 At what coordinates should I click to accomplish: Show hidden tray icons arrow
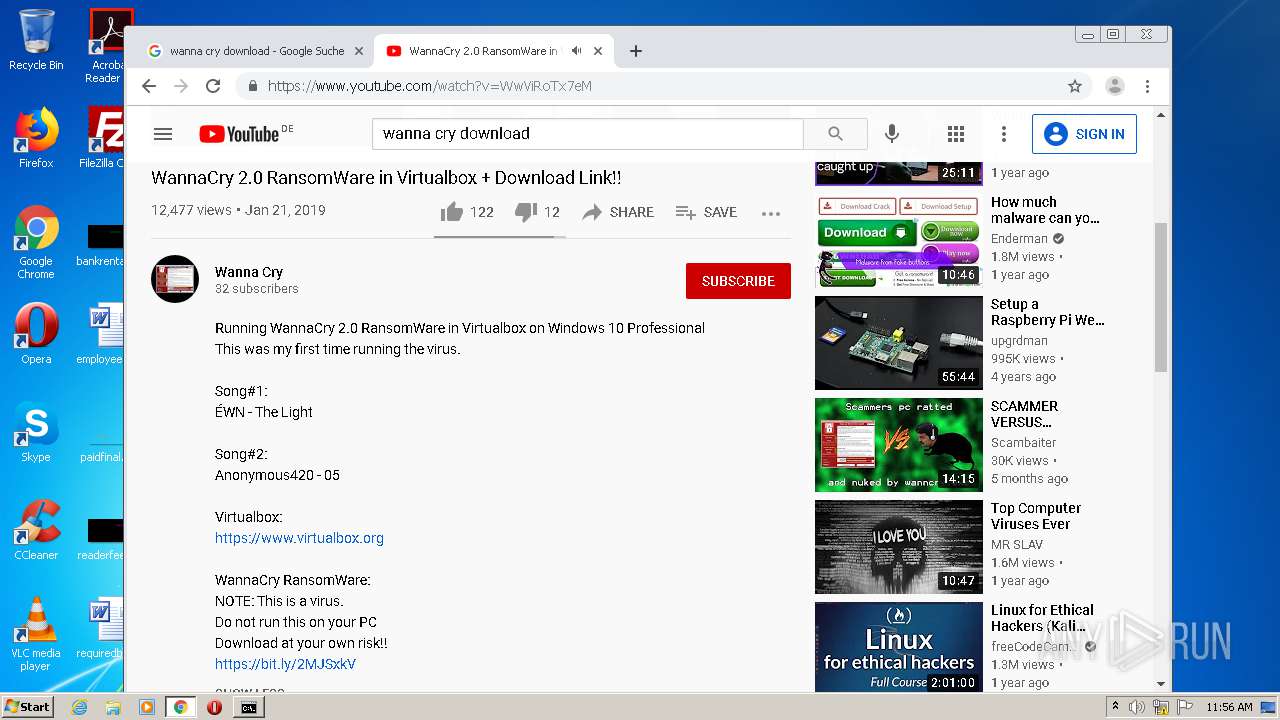click(1115, 707)
